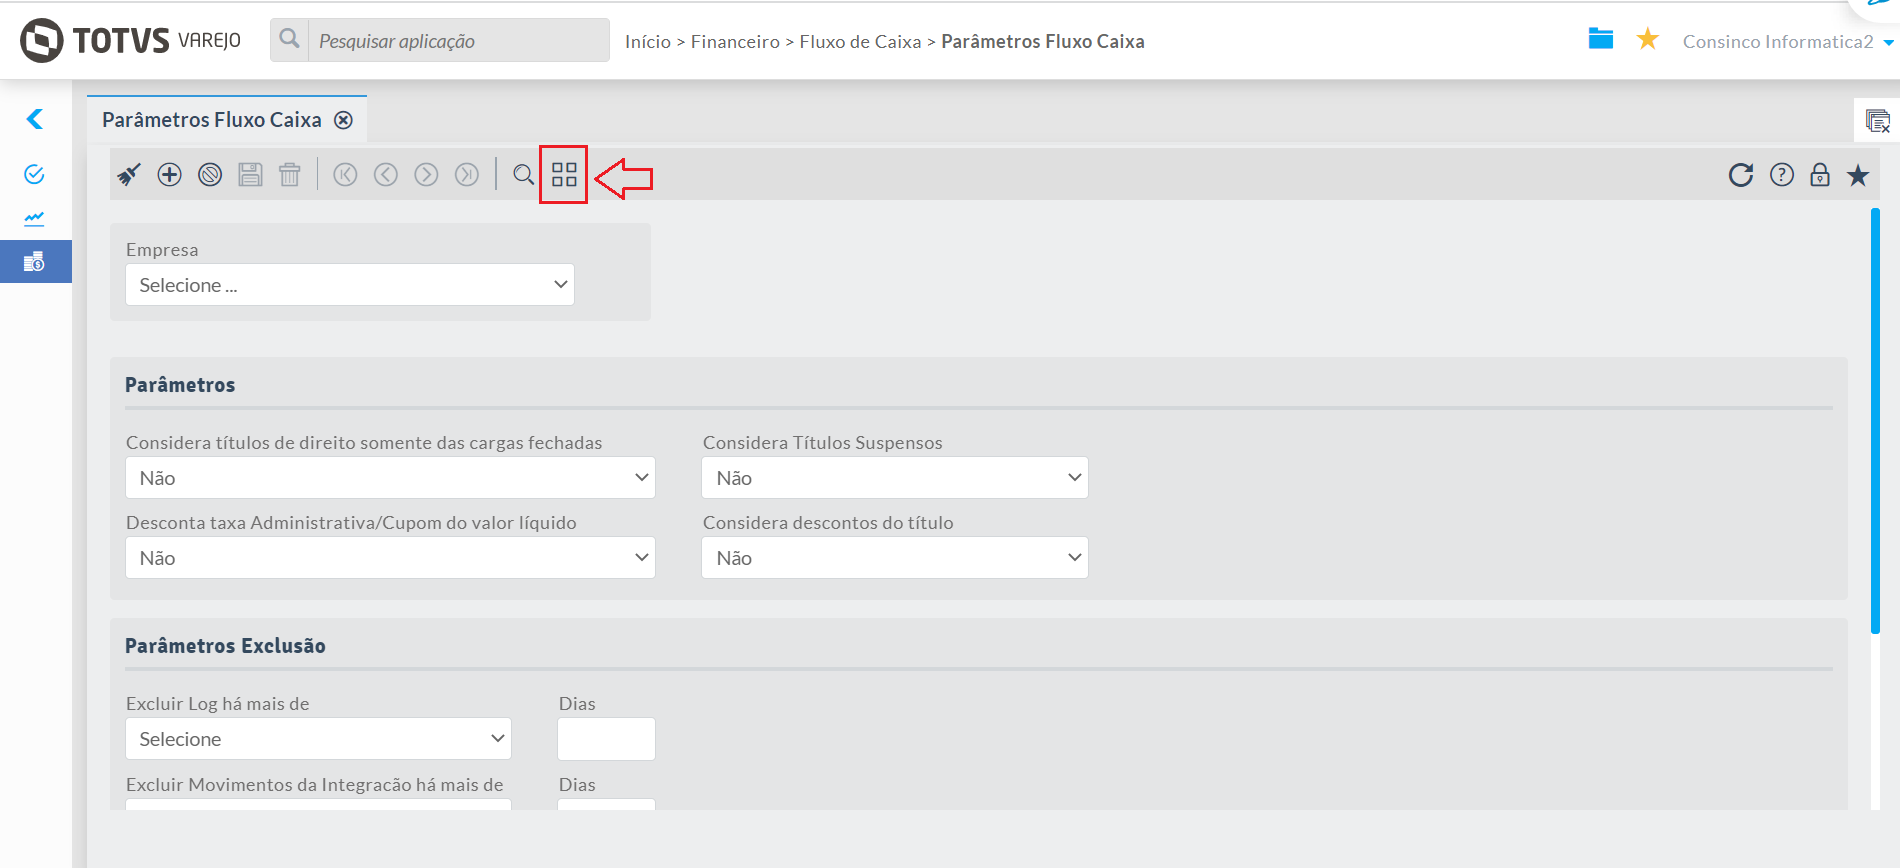Click the TOTVS Varejo logo

coord(131,40)
